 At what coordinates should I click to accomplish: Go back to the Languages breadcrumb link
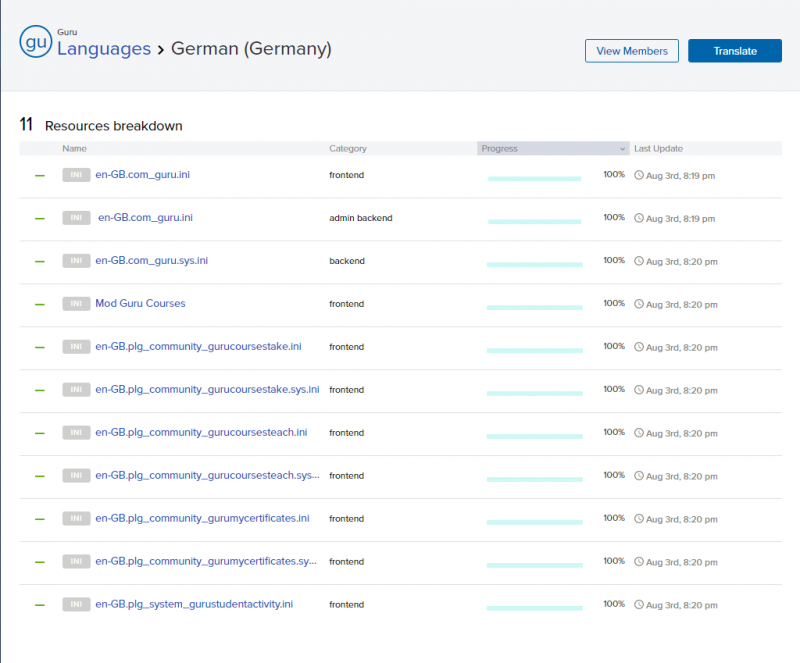pos(104,49)
